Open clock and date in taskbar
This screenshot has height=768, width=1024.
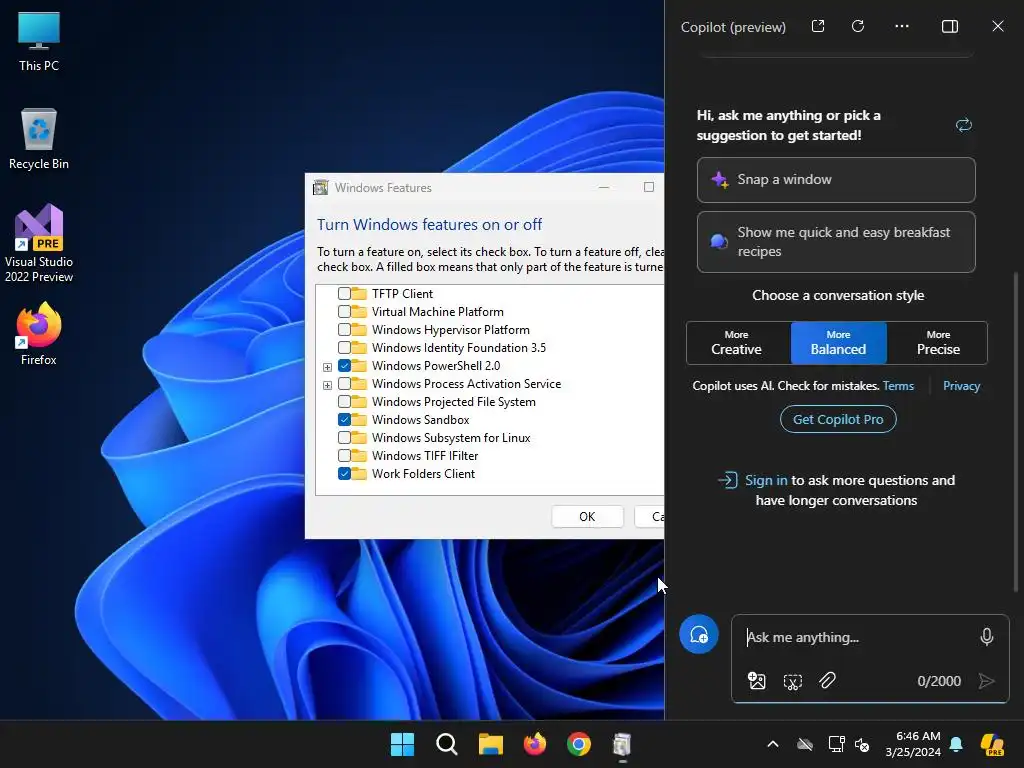tap(913, 744)
